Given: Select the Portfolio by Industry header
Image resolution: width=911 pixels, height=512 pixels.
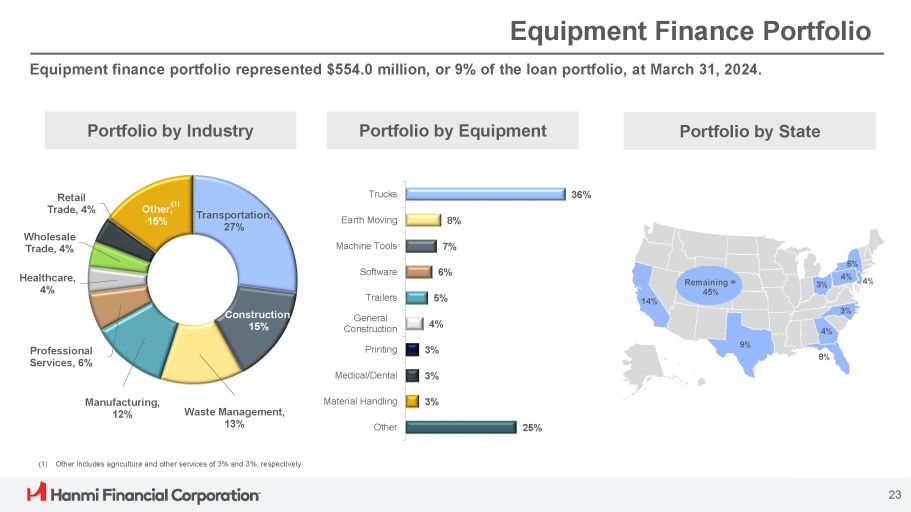Looking at the screenshot, I should [x=171, y=131].
